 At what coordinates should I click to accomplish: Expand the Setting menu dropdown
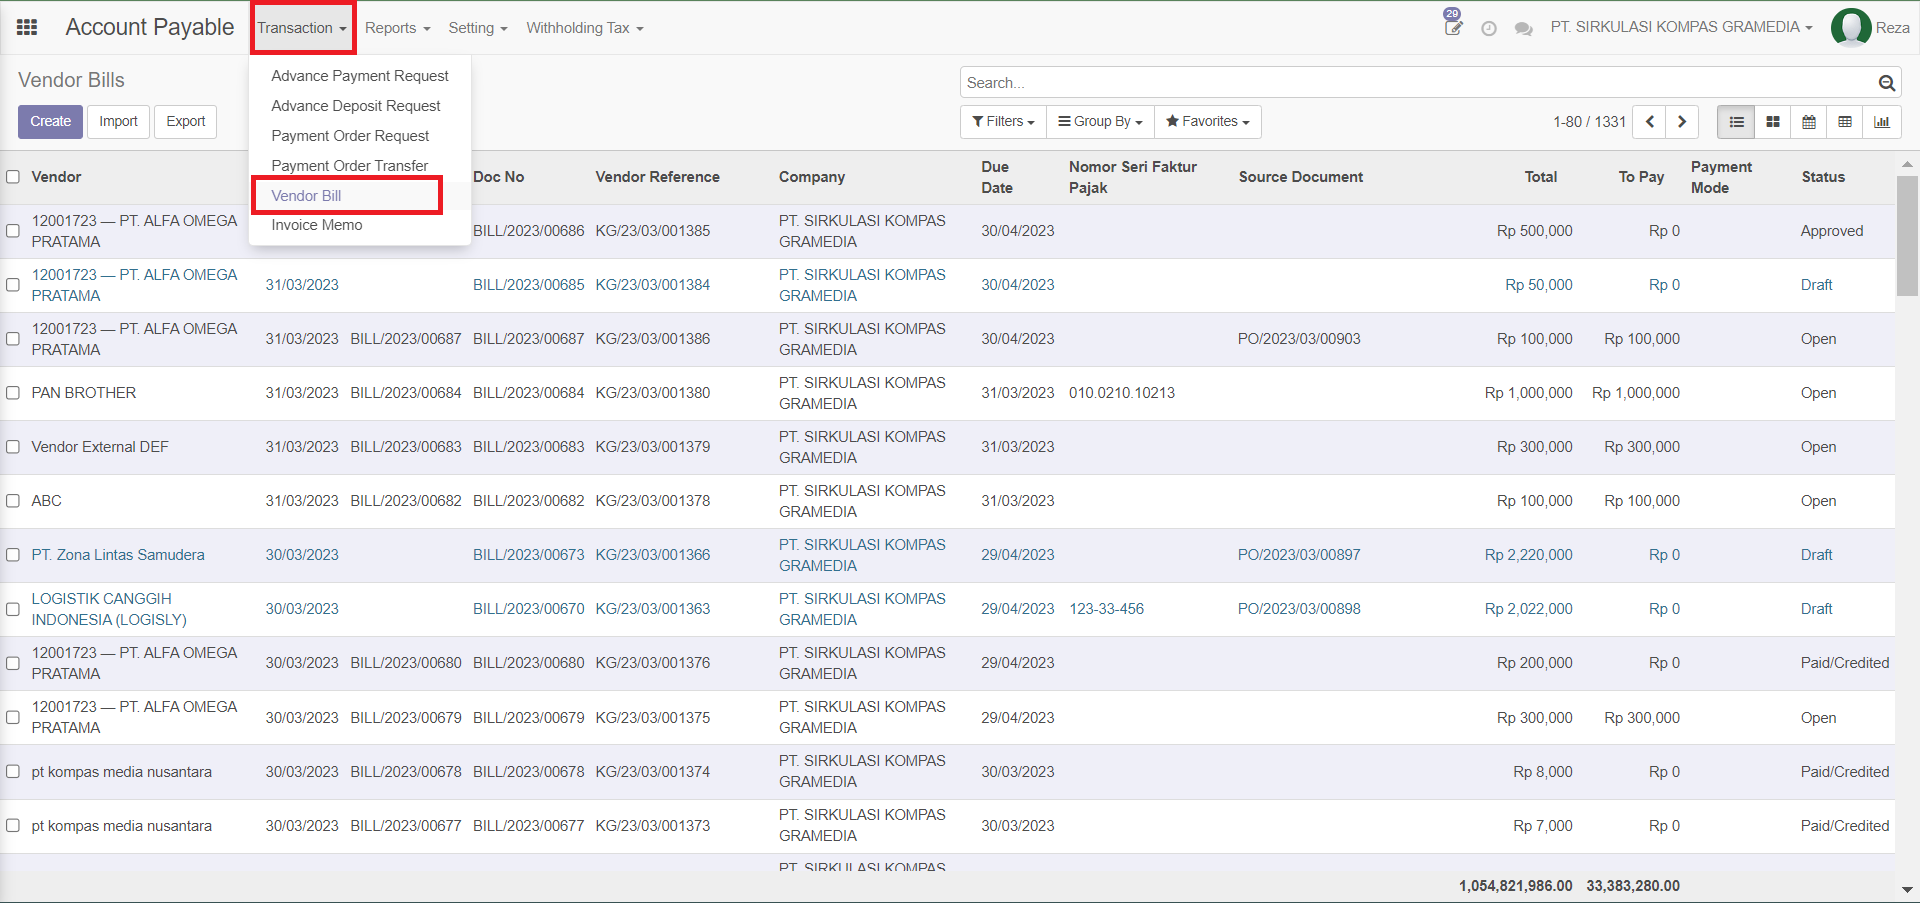pyautogui.click(x=478, y=28)
